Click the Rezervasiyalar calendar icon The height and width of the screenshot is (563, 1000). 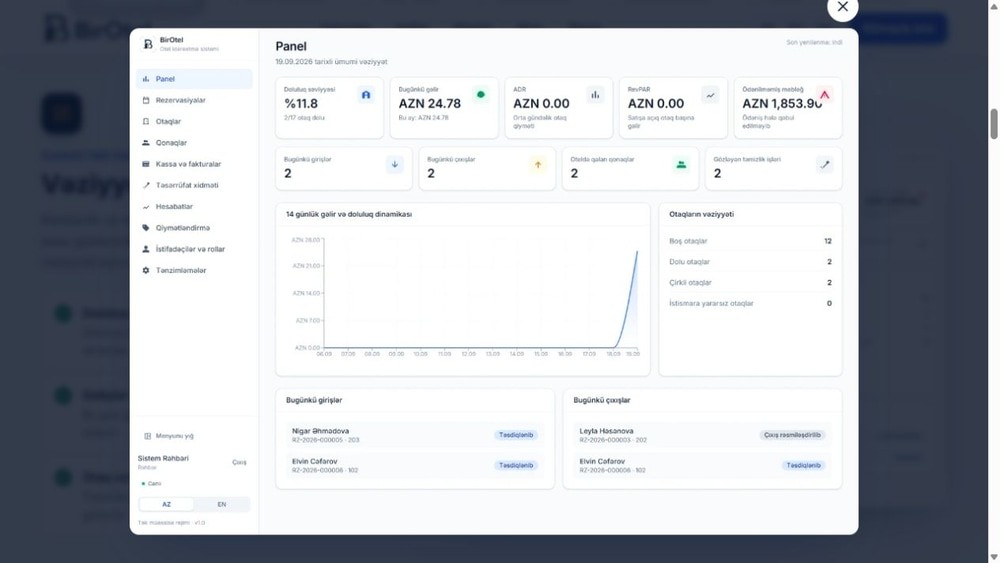(x=146, y=100)
